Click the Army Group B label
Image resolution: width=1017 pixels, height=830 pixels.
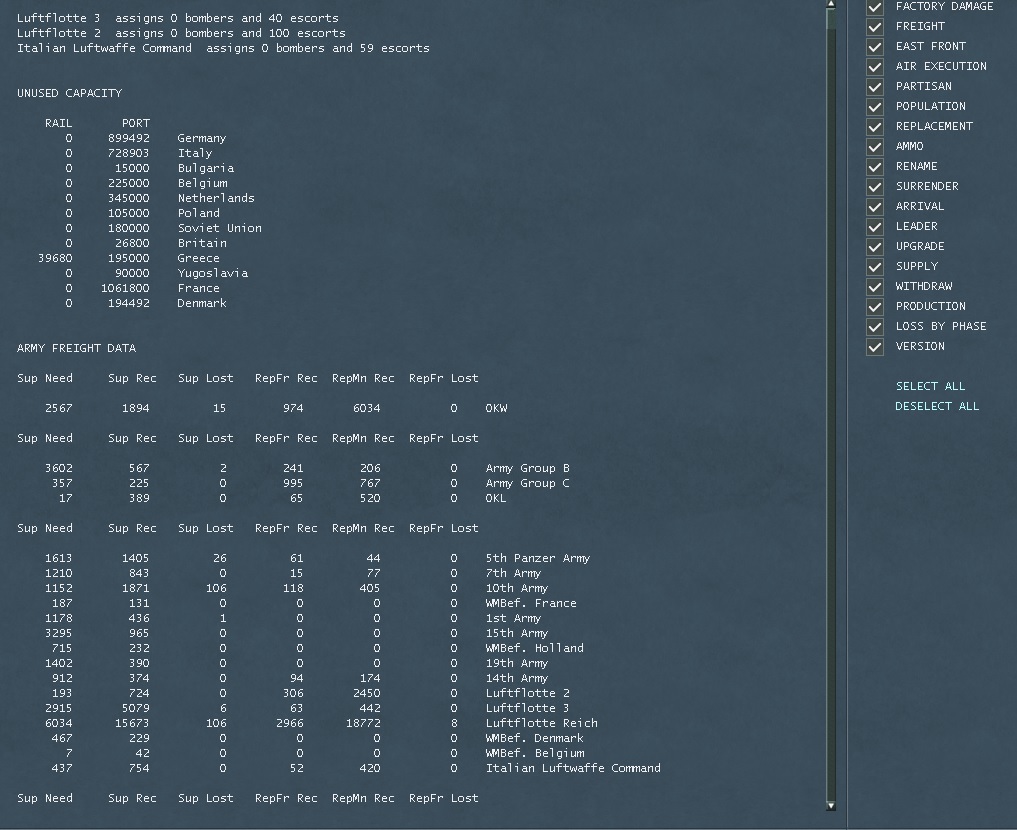tap(527, 468)
